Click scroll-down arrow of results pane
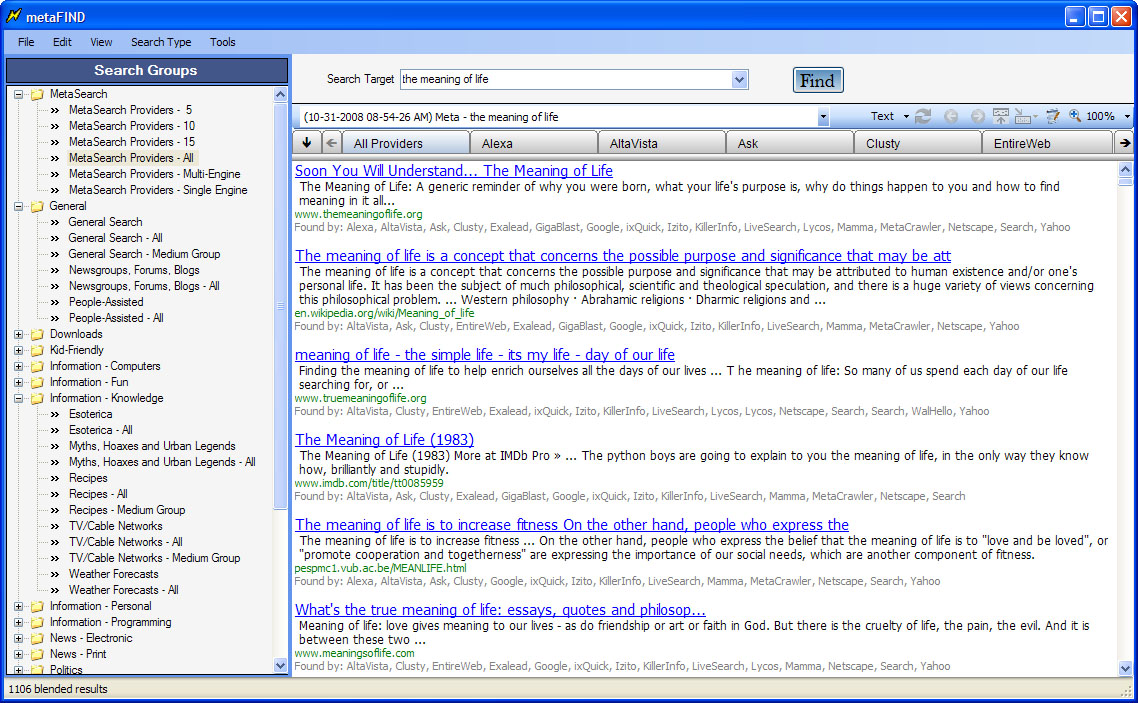The image size is (1138, 703). tap(1125, 668)
